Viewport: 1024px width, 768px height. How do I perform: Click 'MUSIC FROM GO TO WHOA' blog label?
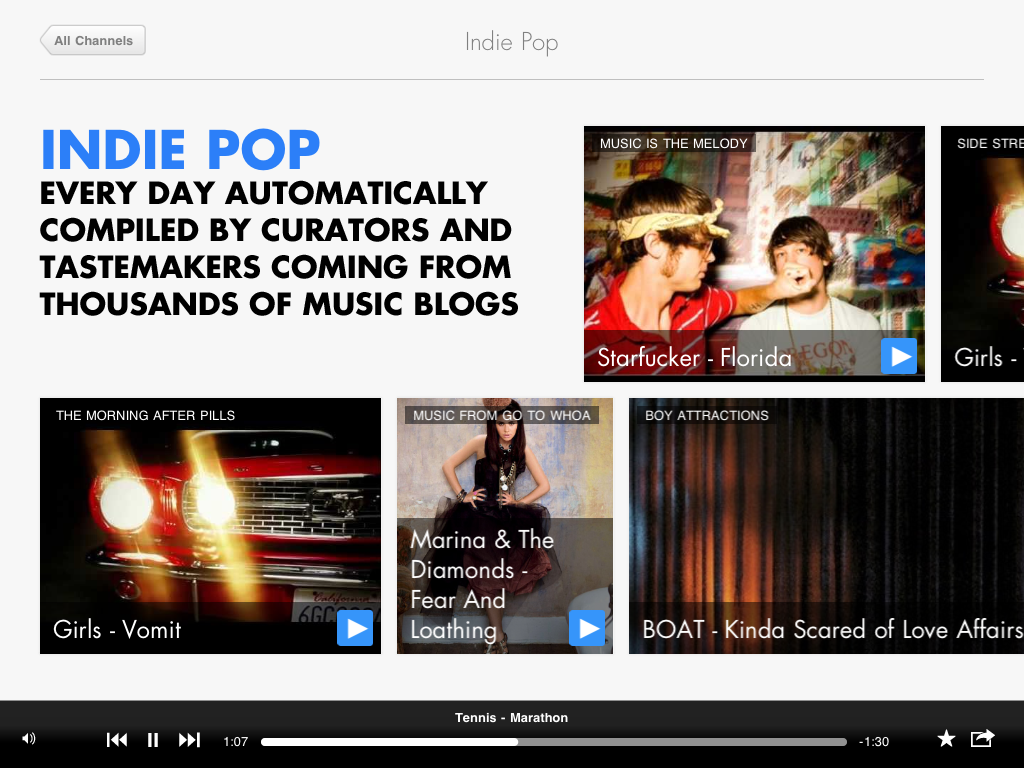[x=502, y=415]
